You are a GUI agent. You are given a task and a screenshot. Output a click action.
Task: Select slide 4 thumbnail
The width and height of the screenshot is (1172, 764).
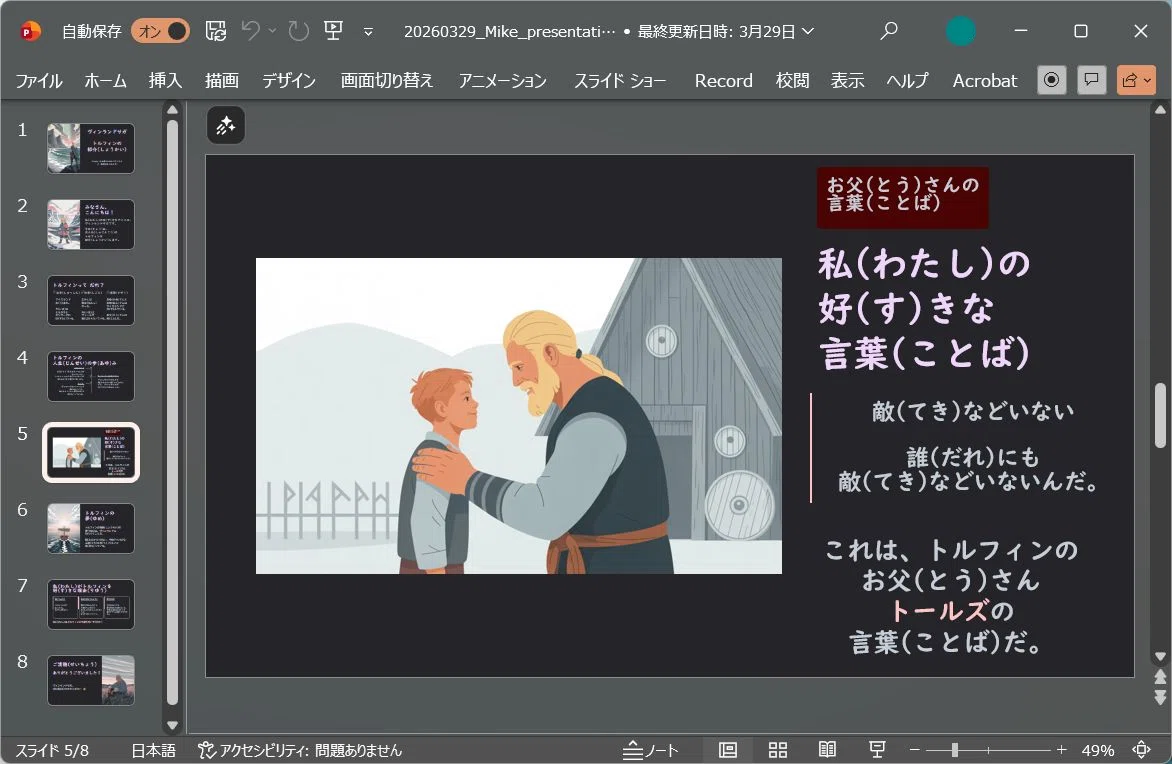pos(90,377)
